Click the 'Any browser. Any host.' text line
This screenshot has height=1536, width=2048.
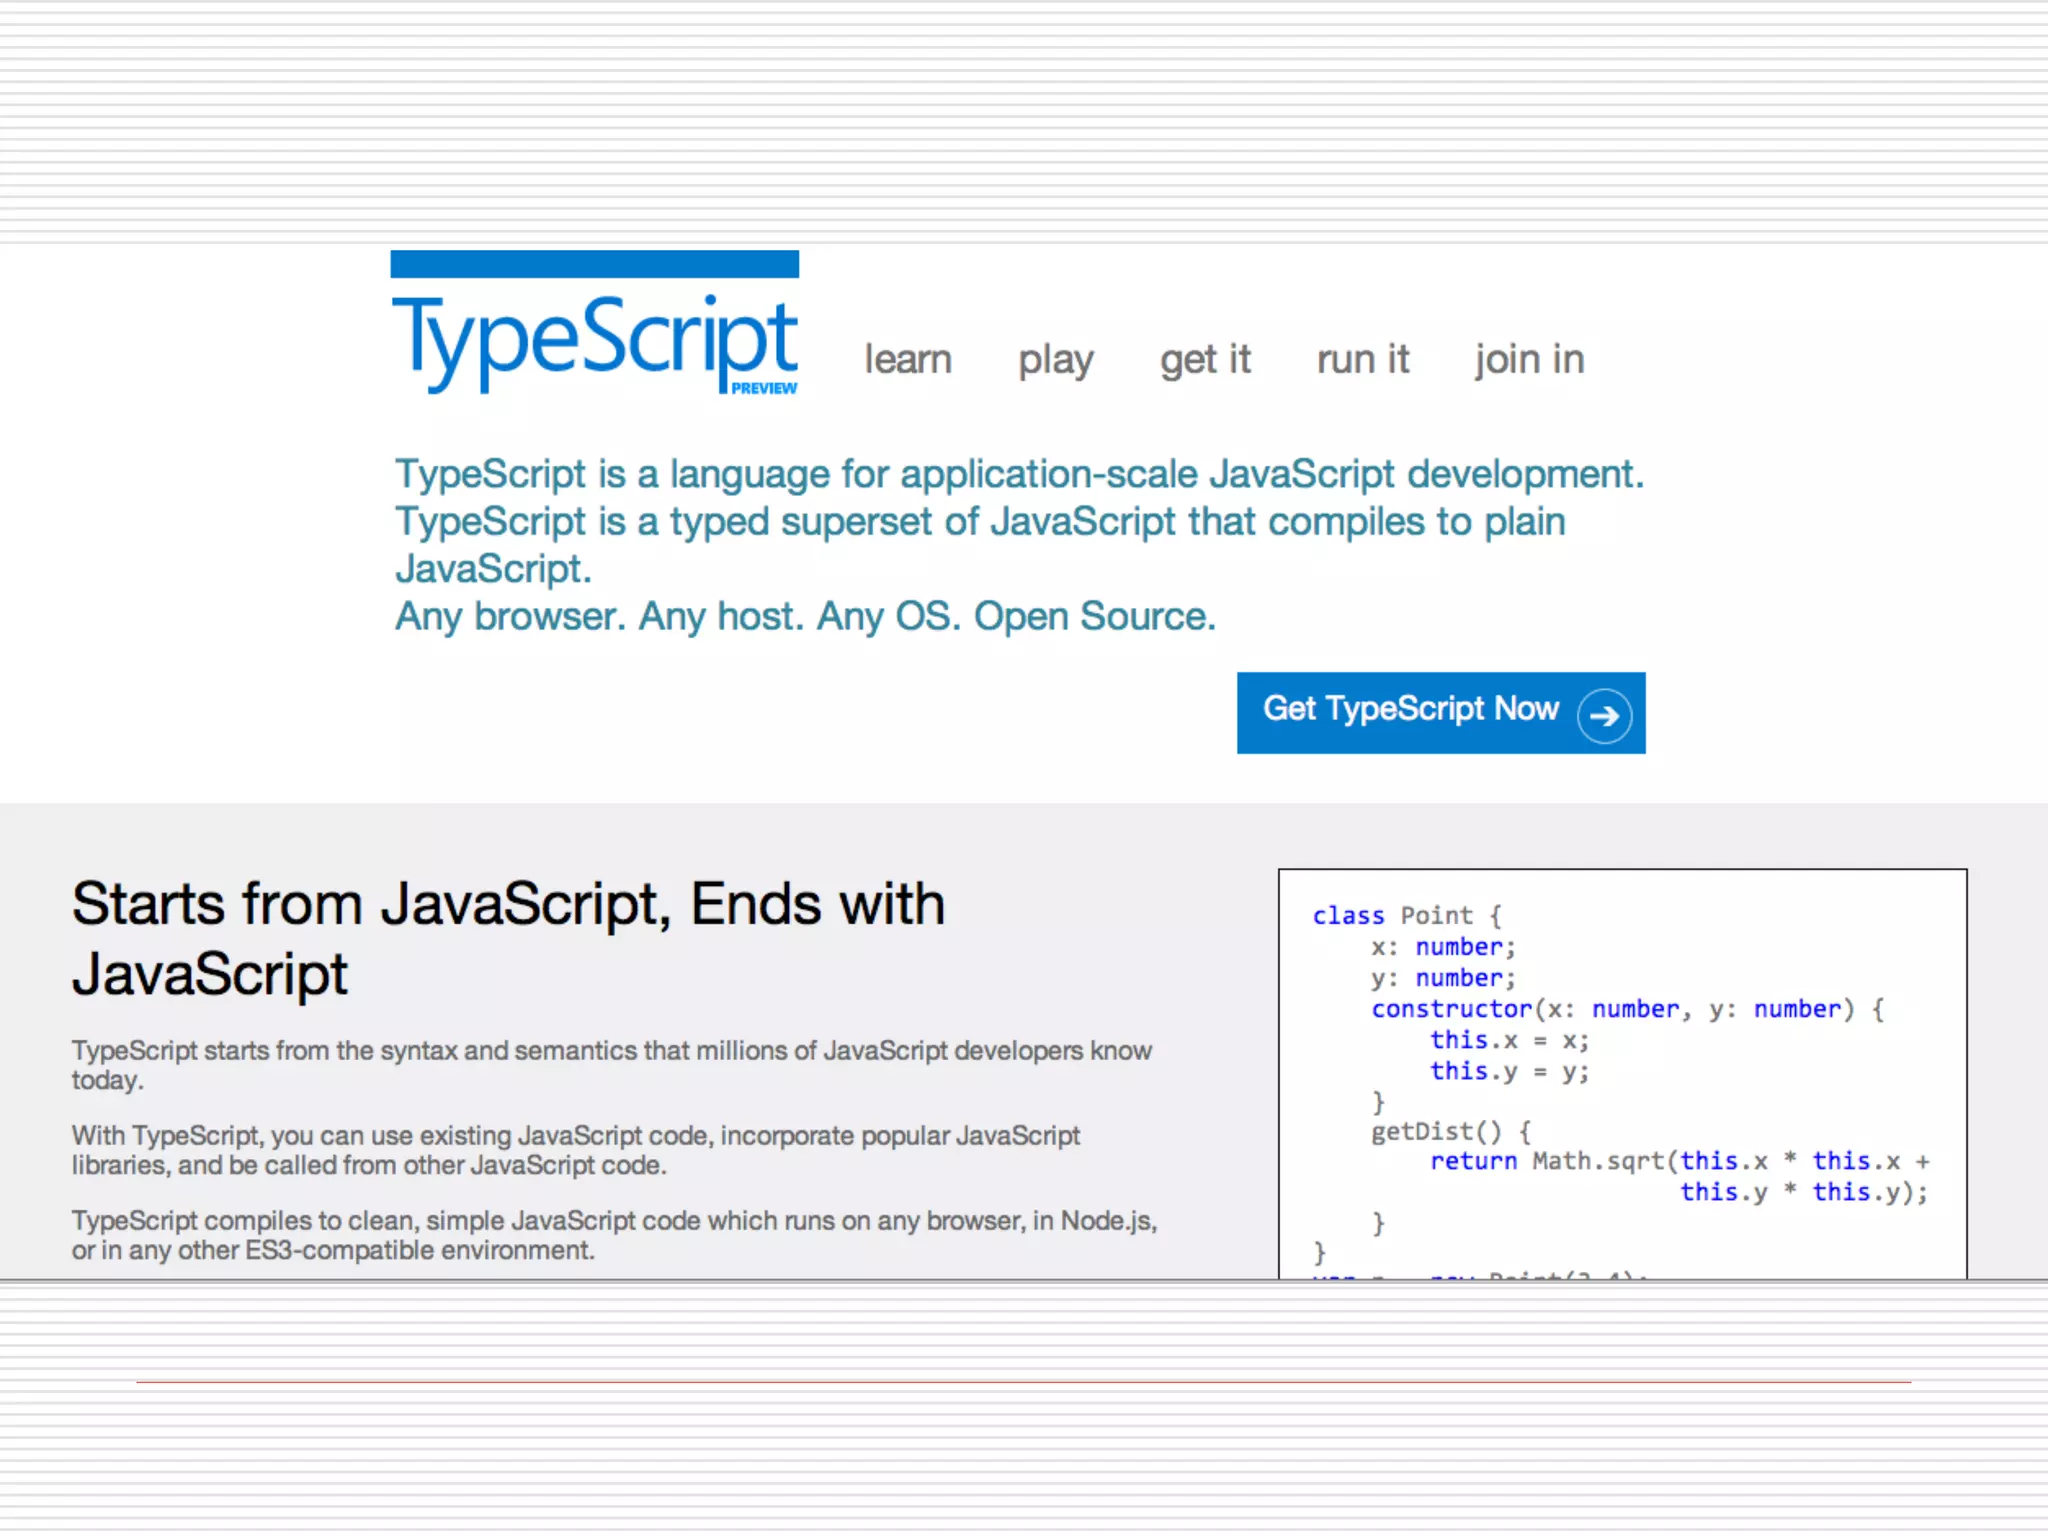[x=805, y=616]
